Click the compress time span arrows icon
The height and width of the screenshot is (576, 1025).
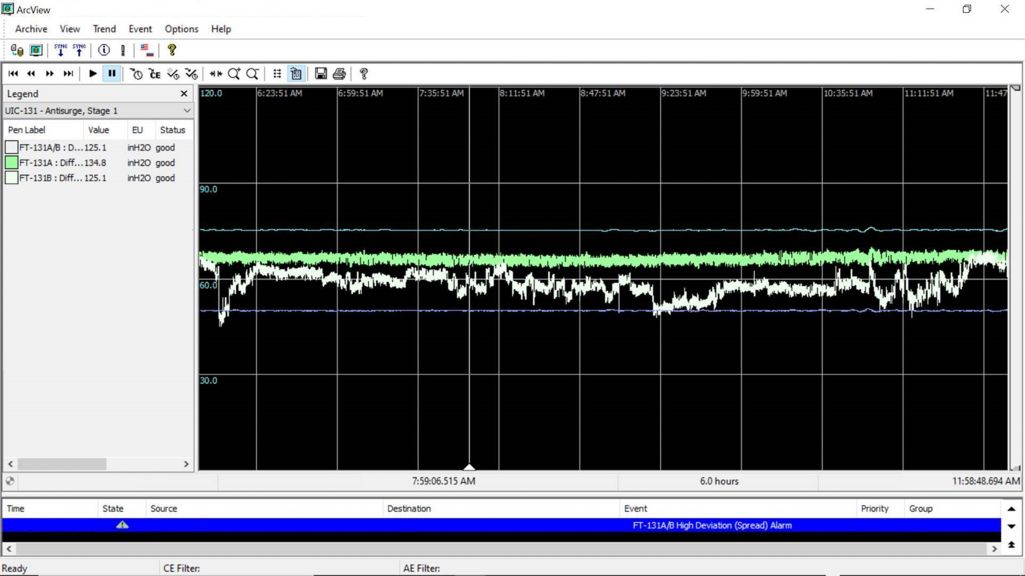[216, 74]
